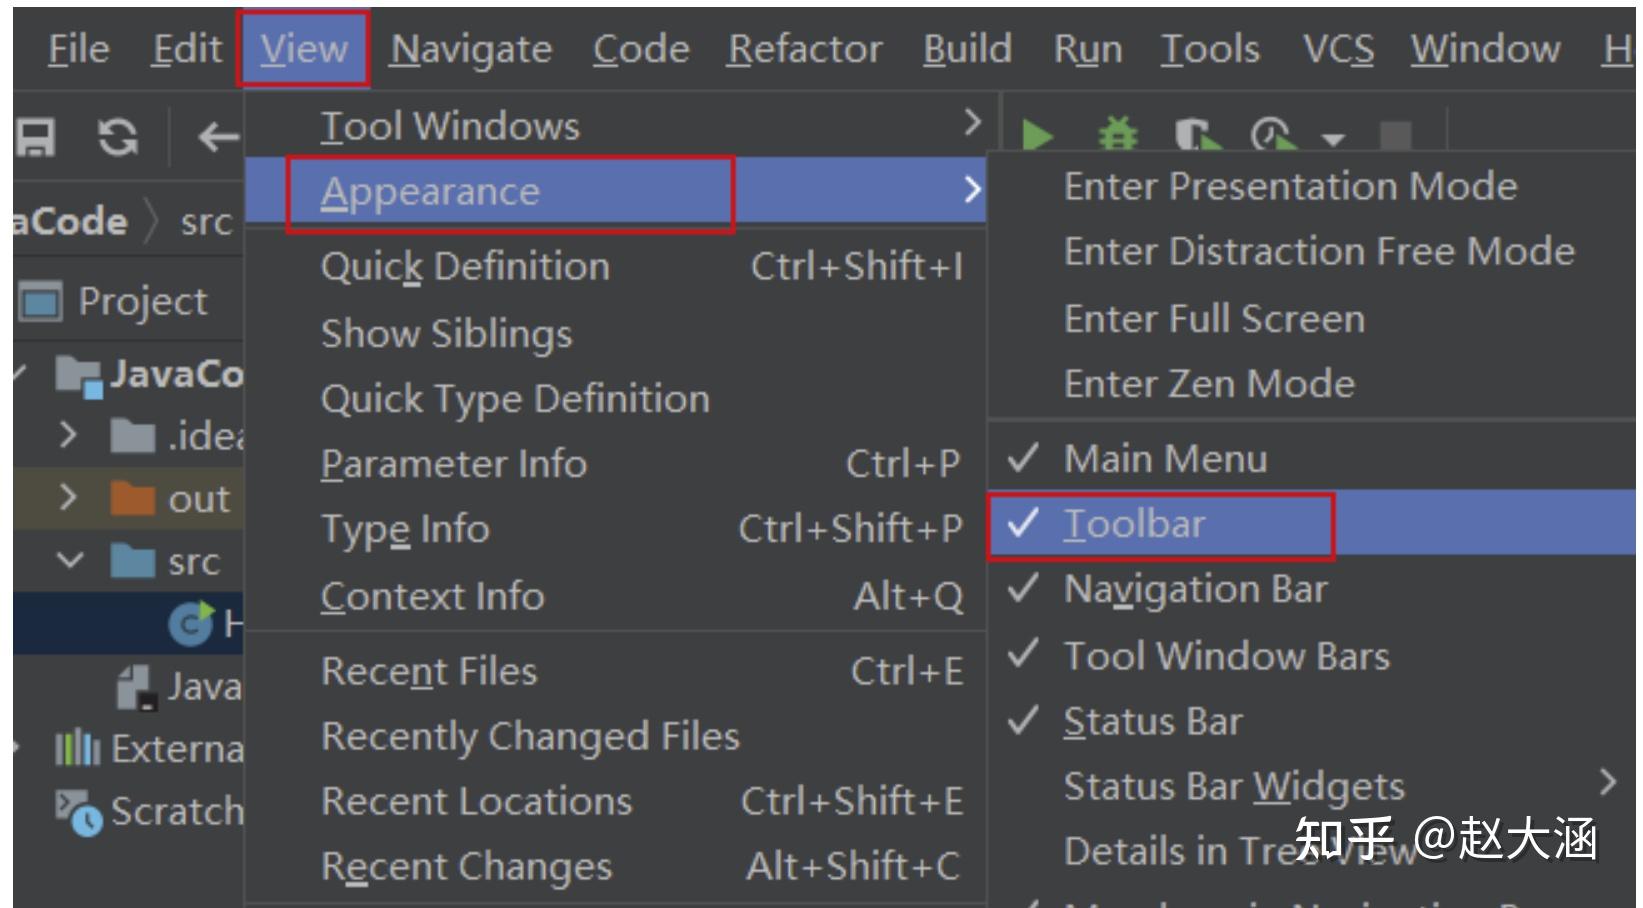Click the gray Stop square icon
The width and height of the screenshot is (1643, 908).
point(1395,136)
